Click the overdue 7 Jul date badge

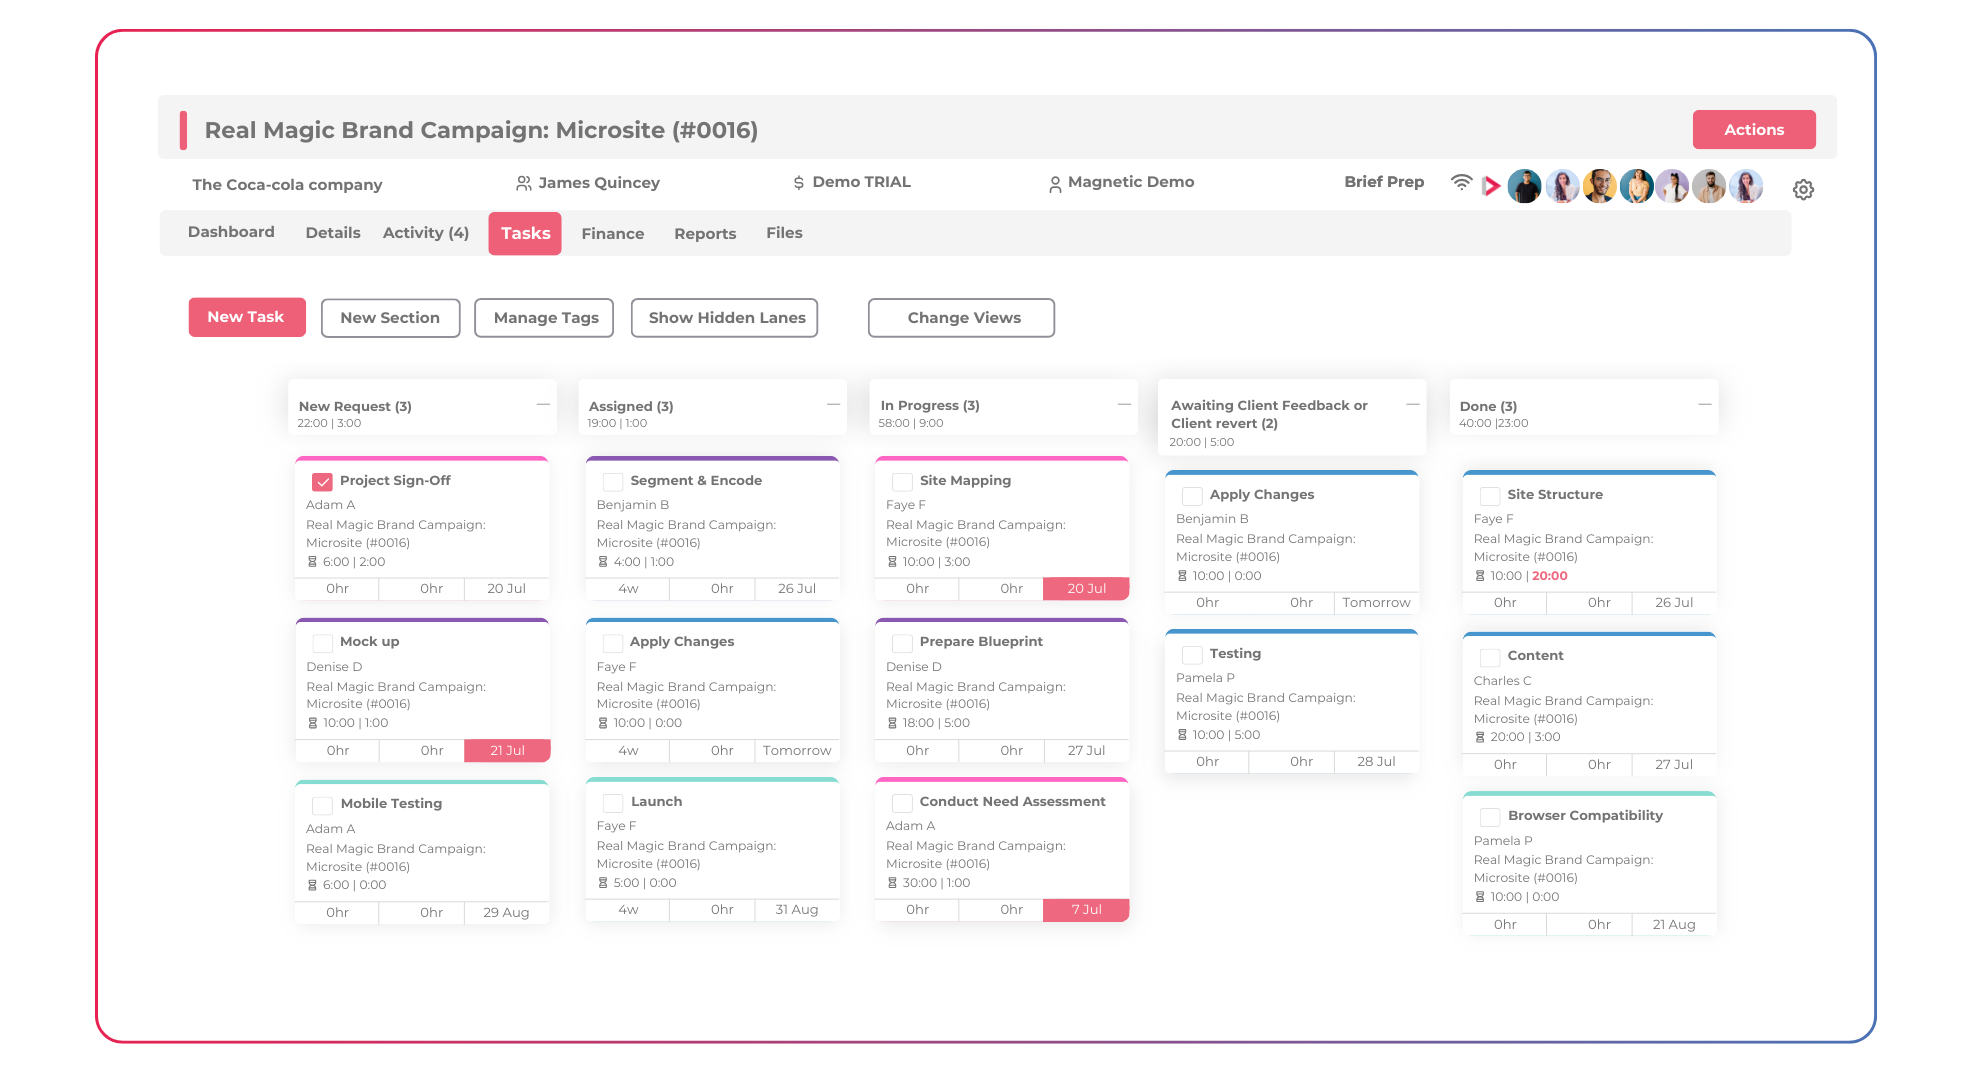[x=1086, y=910]
